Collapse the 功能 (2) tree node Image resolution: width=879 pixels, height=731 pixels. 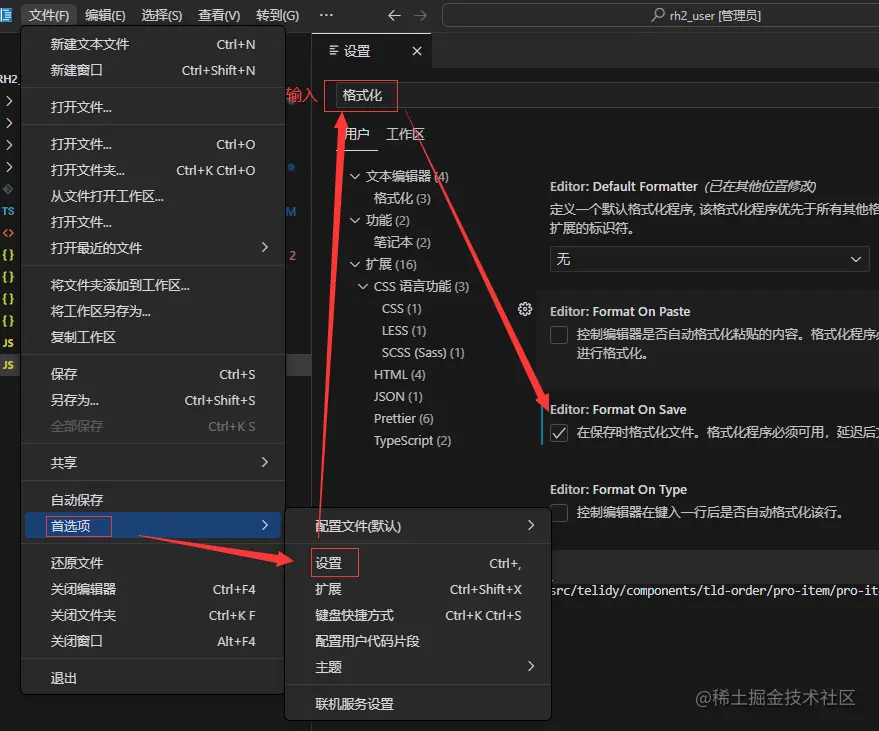[x=354, y=220]
